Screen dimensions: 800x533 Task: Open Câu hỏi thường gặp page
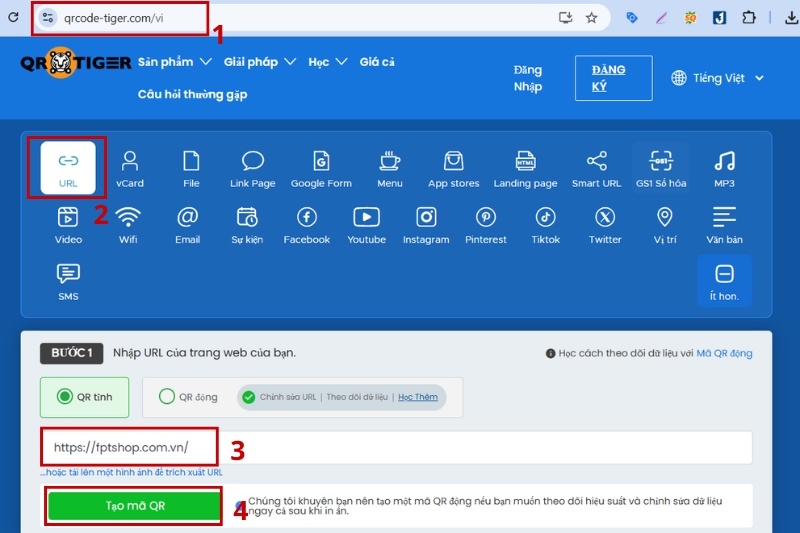pos(192,94)
